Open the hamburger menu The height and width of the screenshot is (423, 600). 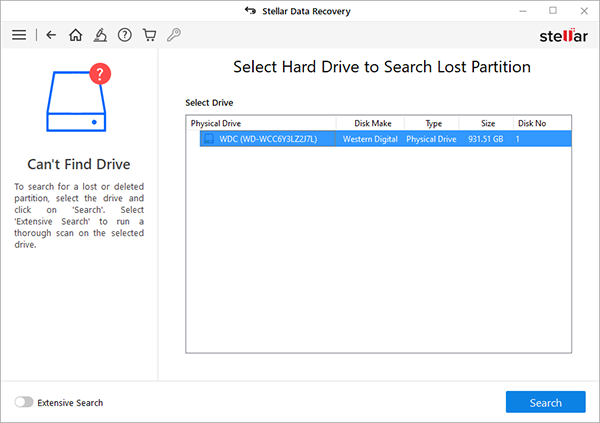click(x=19, y=35)
